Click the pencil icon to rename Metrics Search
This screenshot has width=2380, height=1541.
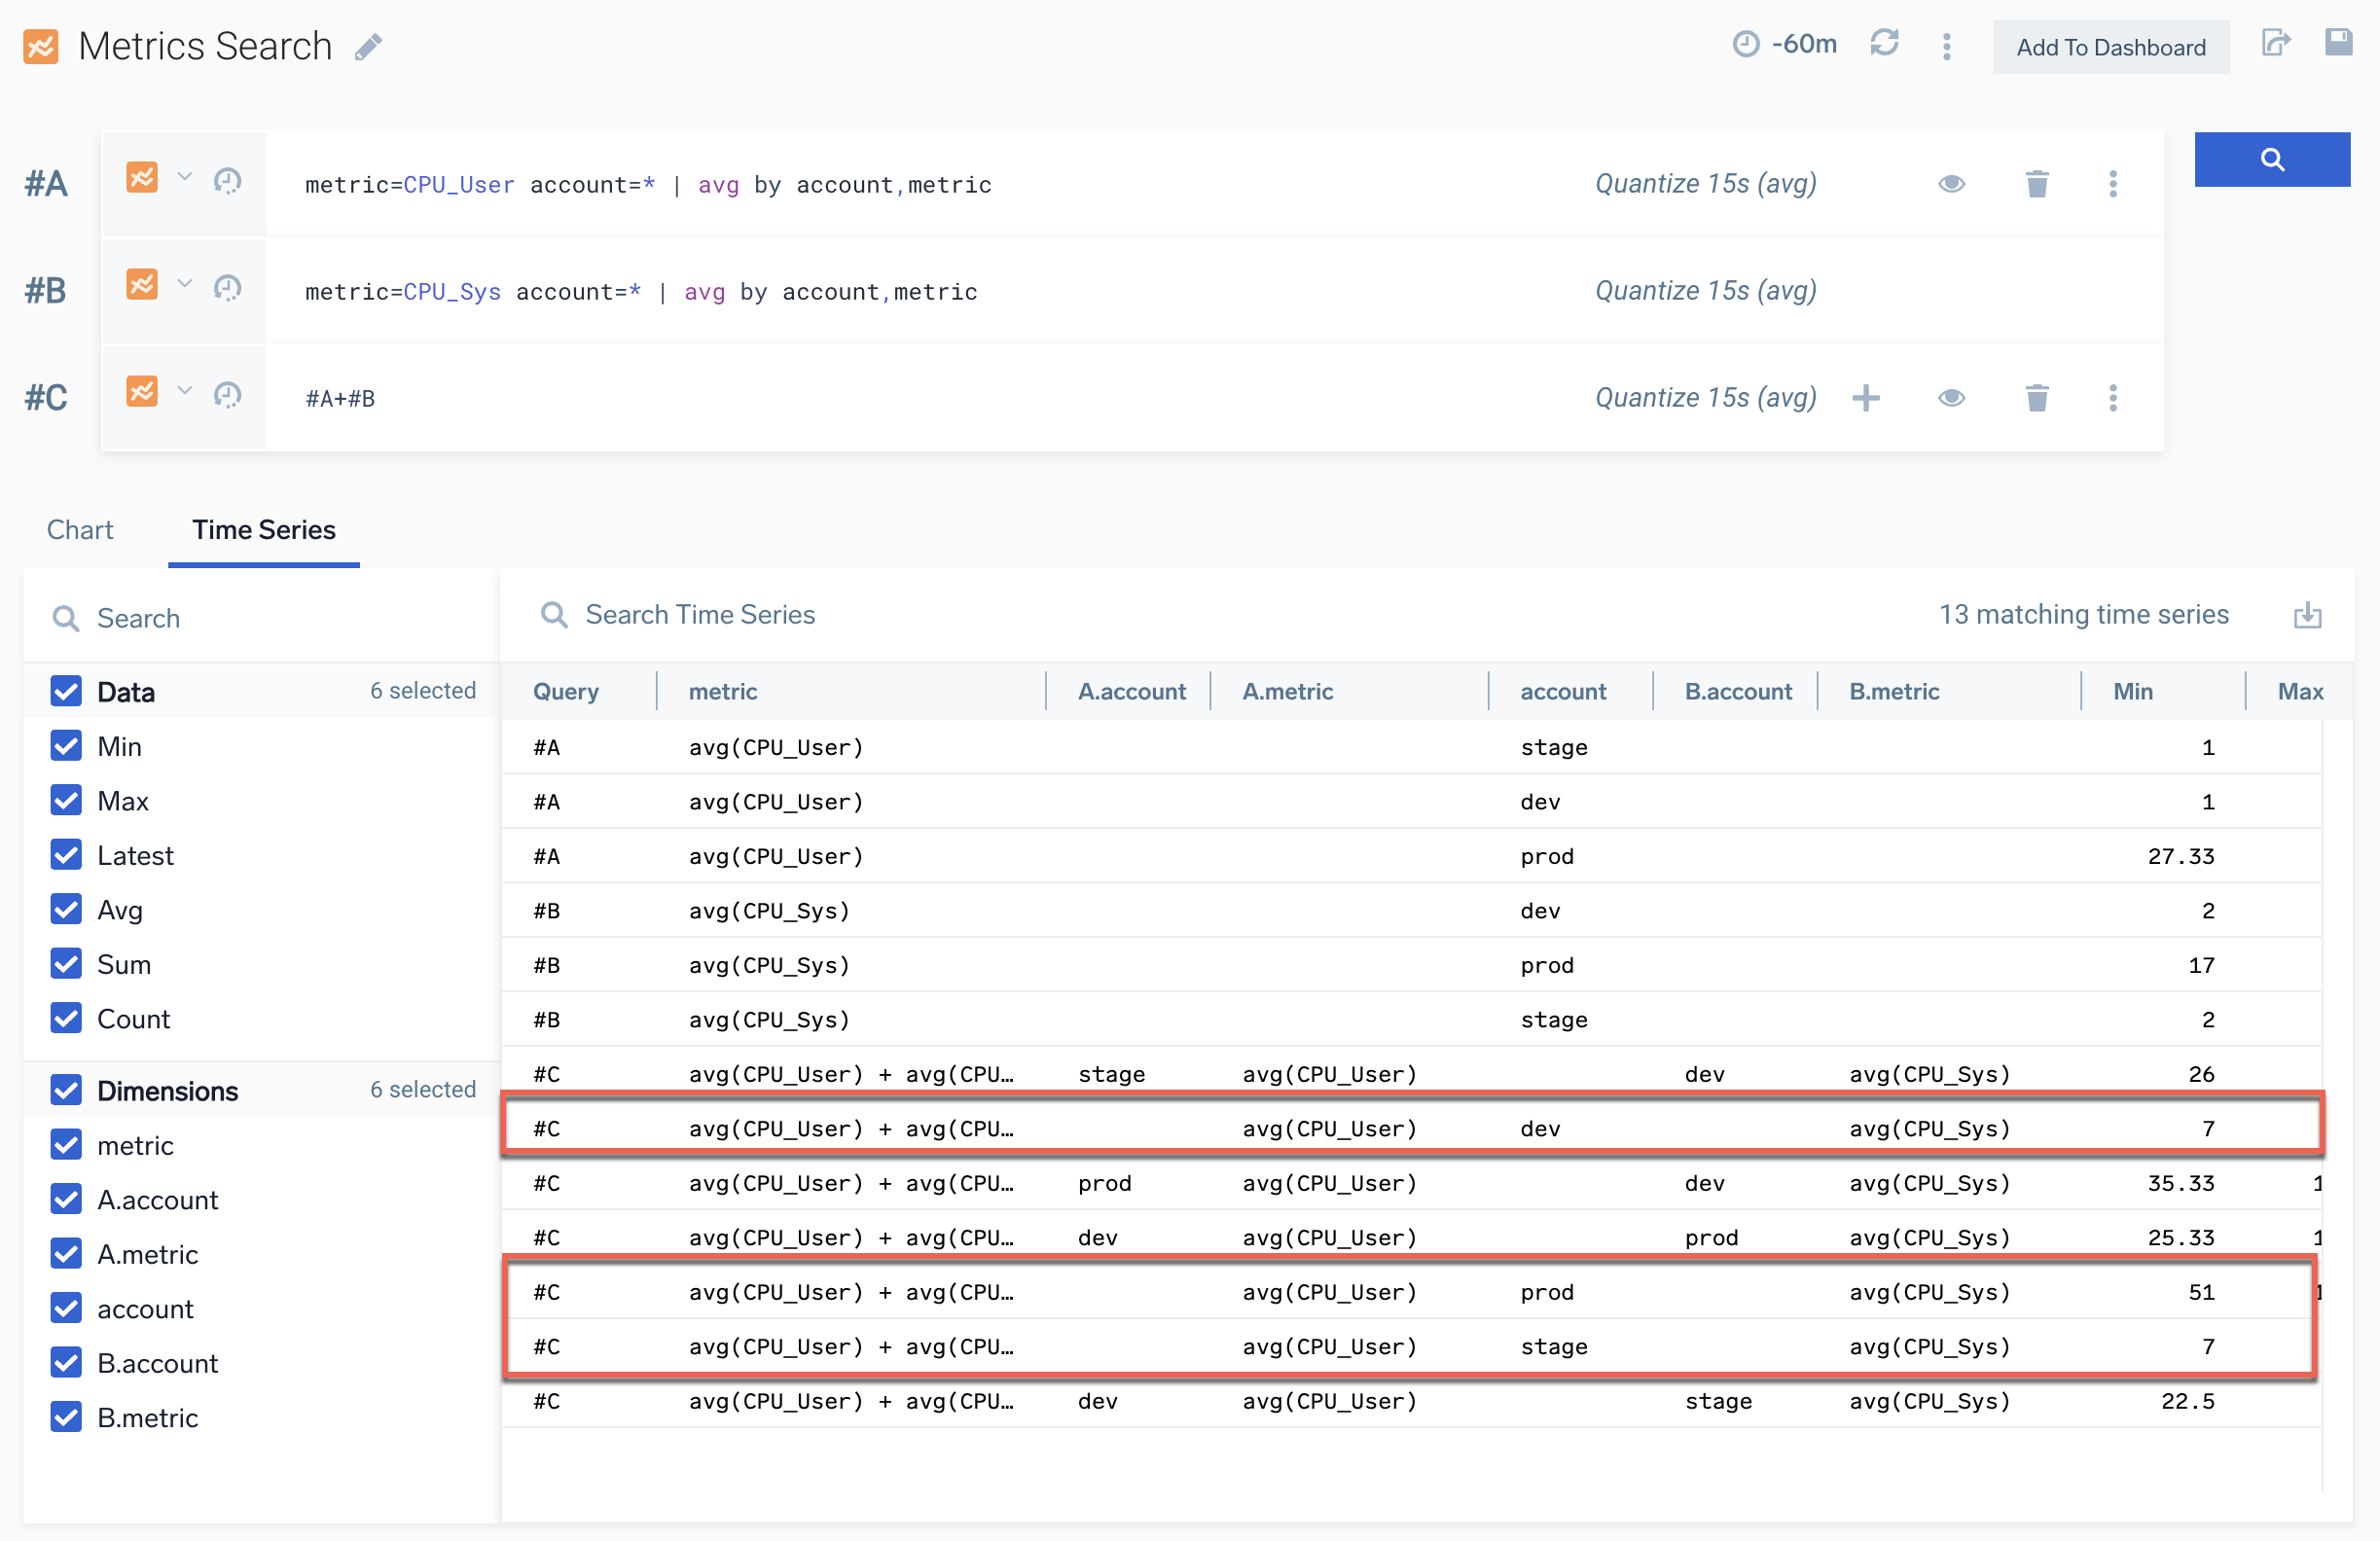pos(368,47)
